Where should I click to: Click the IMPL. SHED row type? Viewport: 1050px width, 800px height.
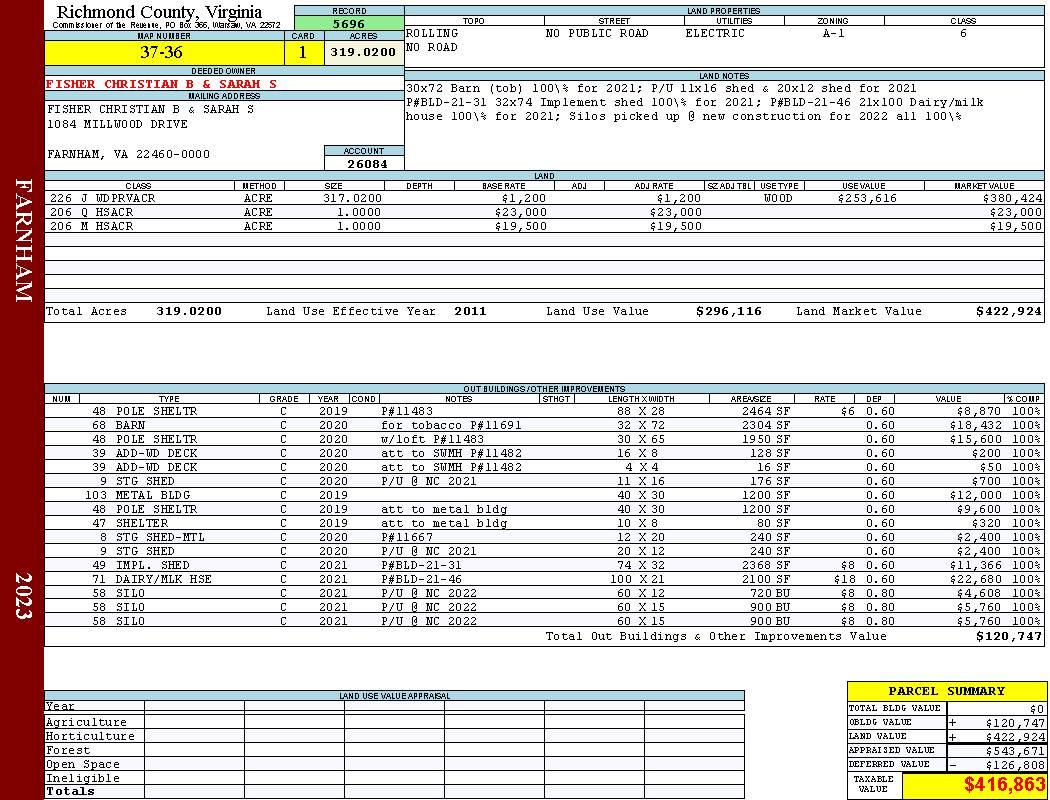[x=153, y=565]
